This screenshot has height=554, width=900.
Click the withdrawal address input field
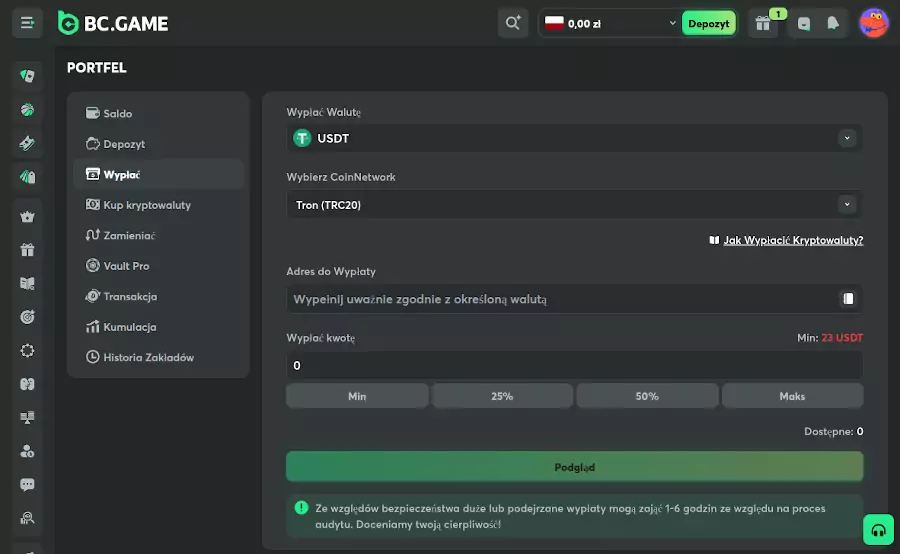pyautogui.click(x=560, y=298)
